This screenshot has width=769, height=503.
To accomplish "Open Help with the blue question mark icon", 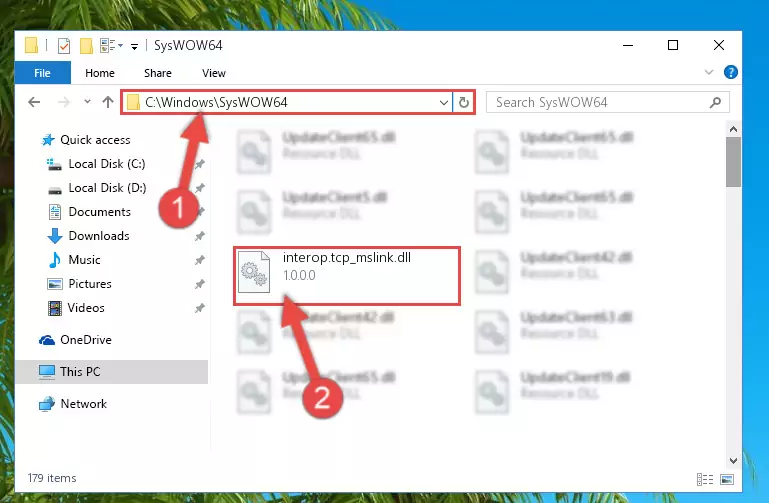I will click(x=730, y=73).
